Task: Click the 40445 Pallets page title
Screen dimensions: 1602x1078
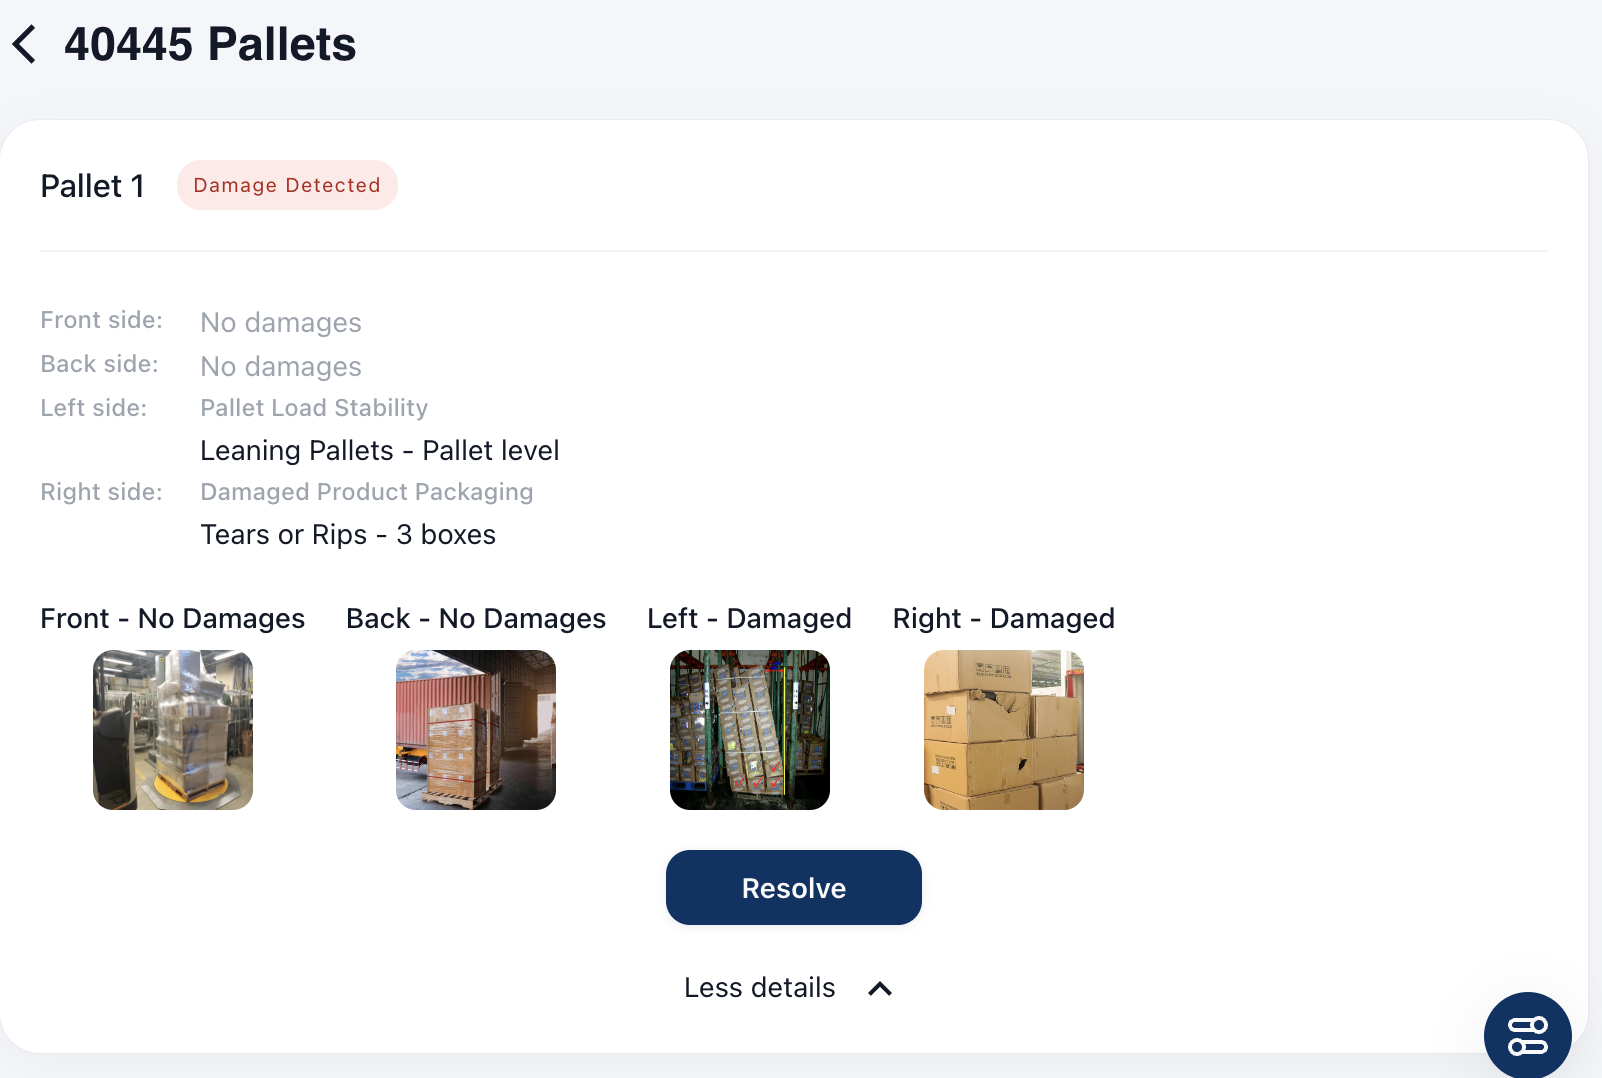Action: (210, 45)
